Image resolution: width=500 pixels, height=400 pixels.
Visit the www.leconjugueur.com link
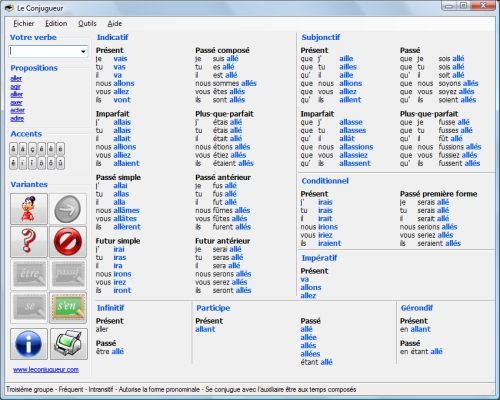click(x=46, y=369)
